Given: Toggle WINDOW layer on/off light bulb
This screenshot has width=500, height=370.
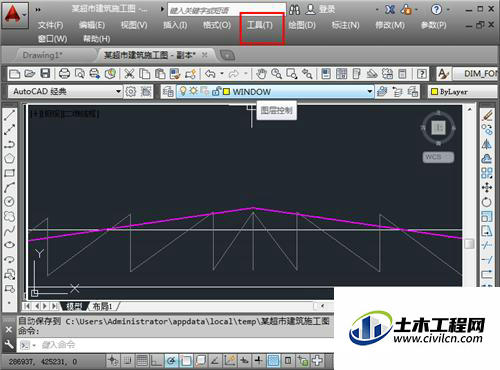Looking at the screenshot, I should pyautogui.click(x=183, y=91).
